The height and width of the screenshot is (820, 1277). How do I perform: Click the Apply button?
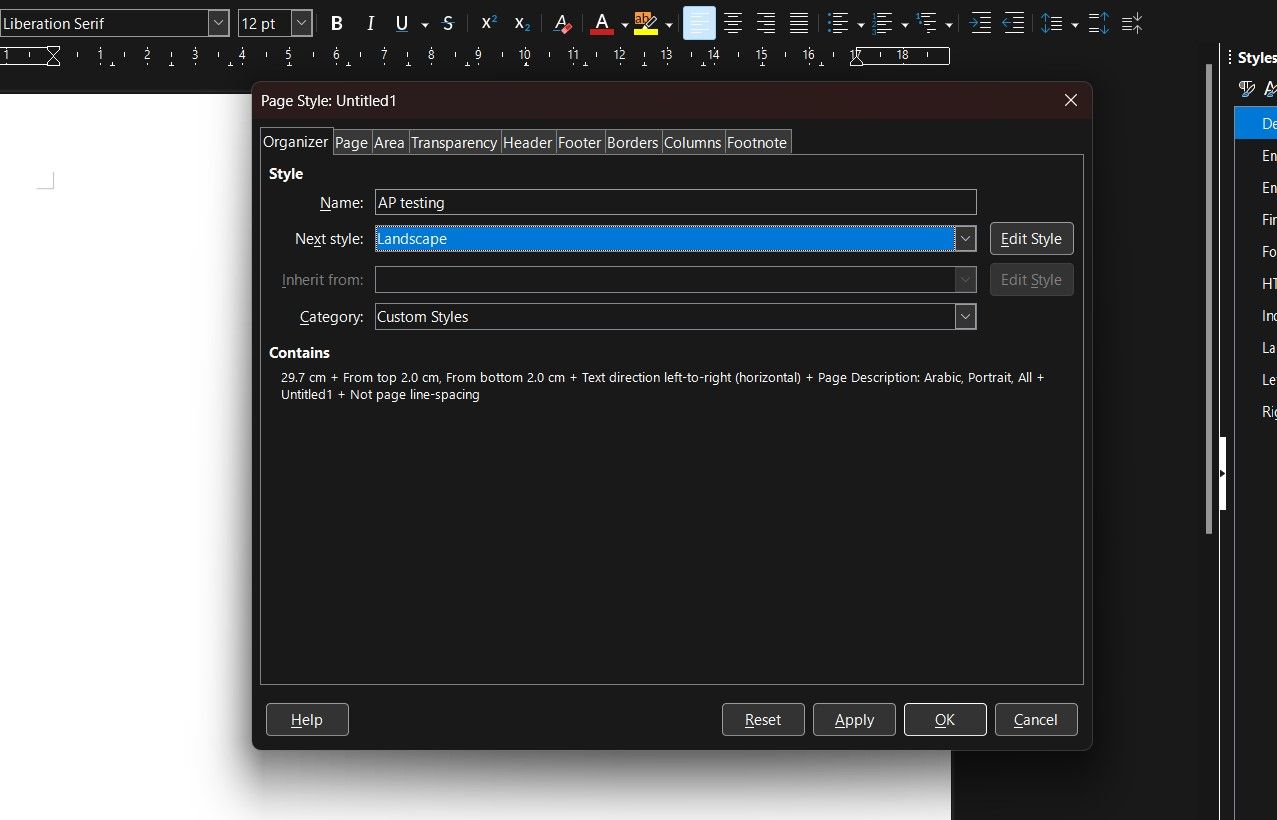853,719
